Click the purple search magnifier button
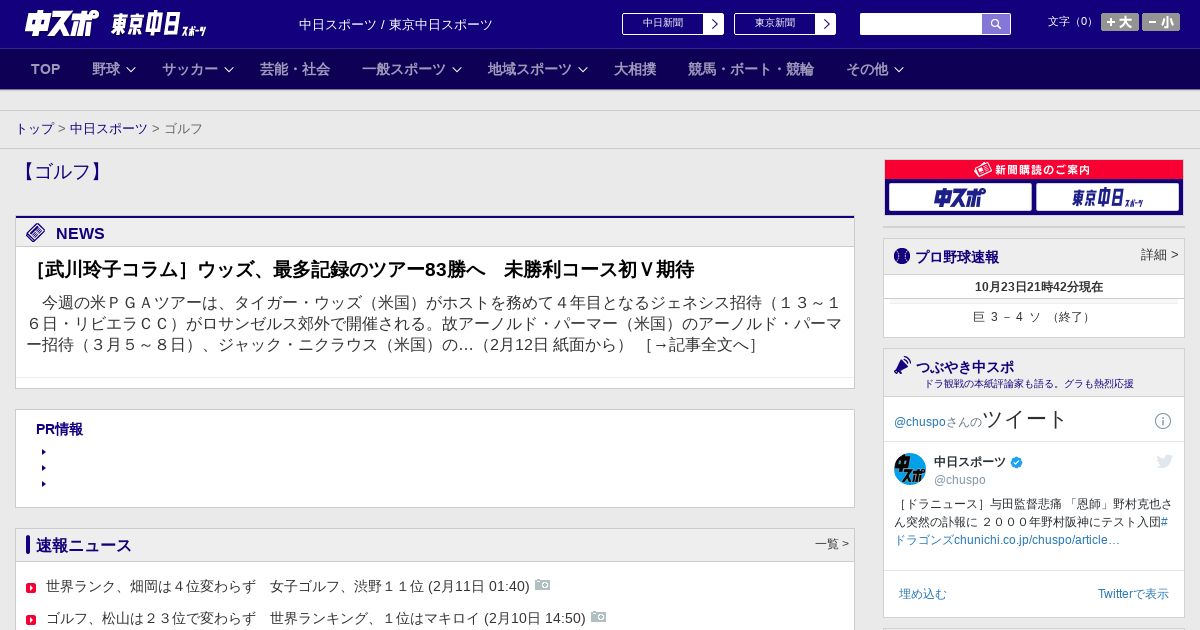1200x630 pixels. (996, 24)
